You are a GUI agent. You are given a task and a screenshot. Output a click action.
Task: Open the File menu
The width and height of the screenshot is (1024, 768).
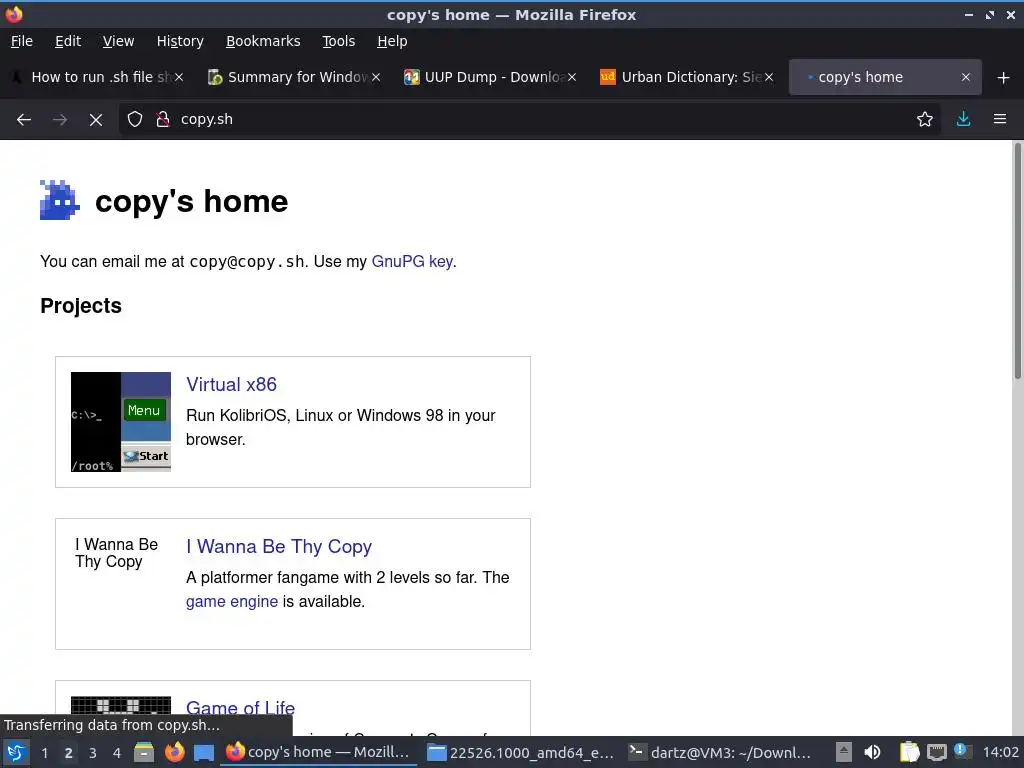tap(22, 41)
